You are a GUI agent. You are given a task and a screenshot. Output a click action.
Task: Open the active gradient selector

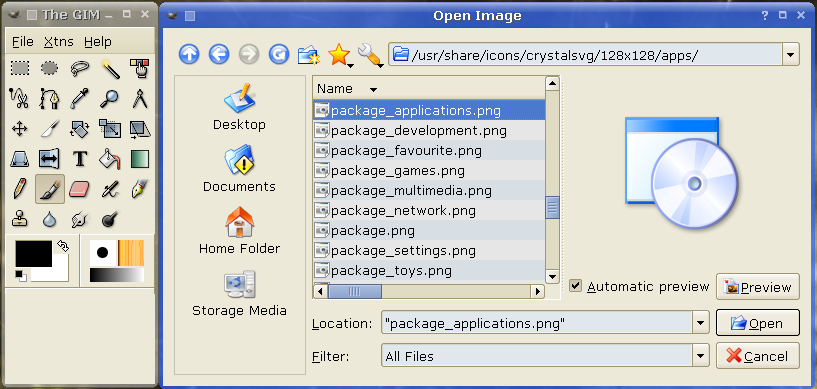(117, 275)
